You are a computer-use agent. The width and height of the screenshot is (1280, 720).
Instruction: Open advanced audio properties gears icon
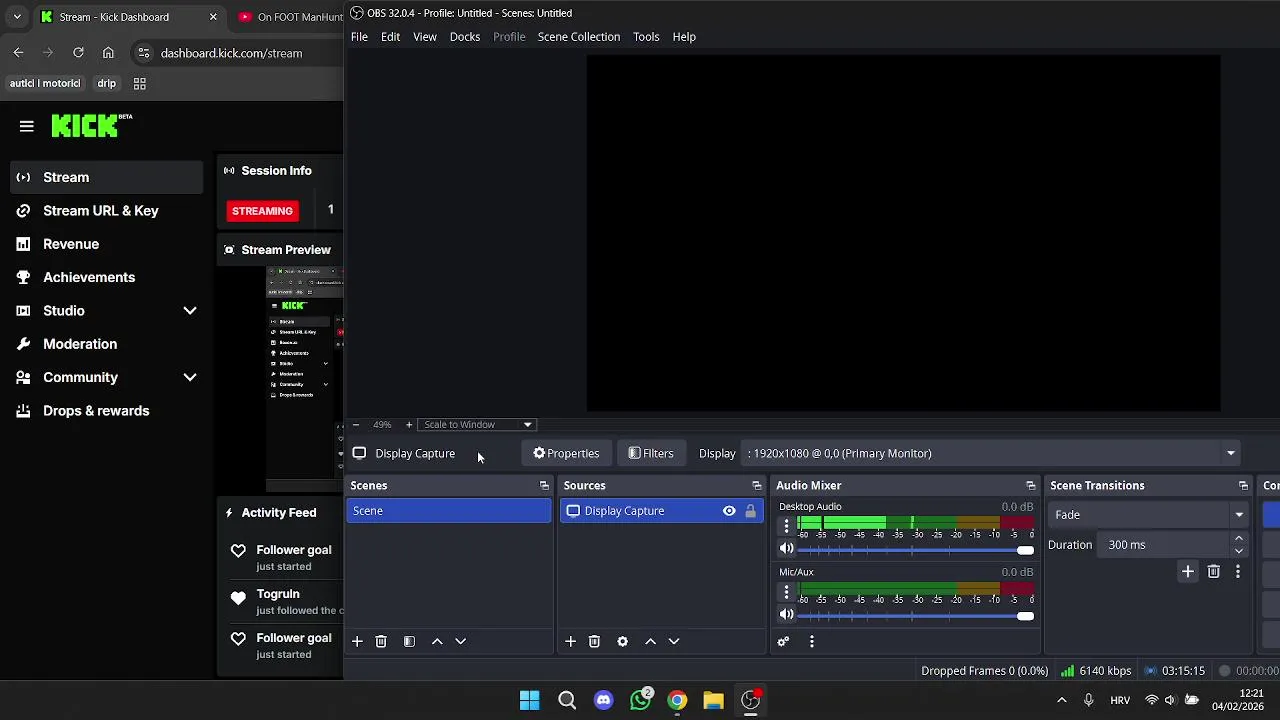click(x=783, y=641)
